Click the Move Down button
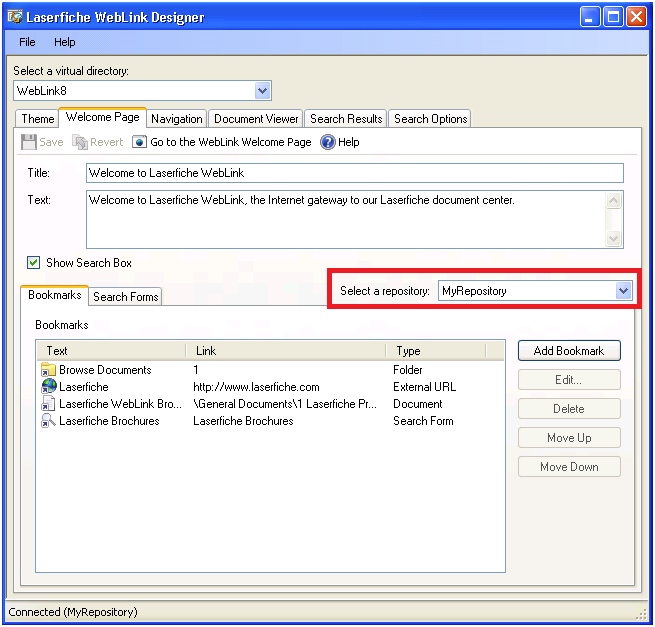 point(569,467)
